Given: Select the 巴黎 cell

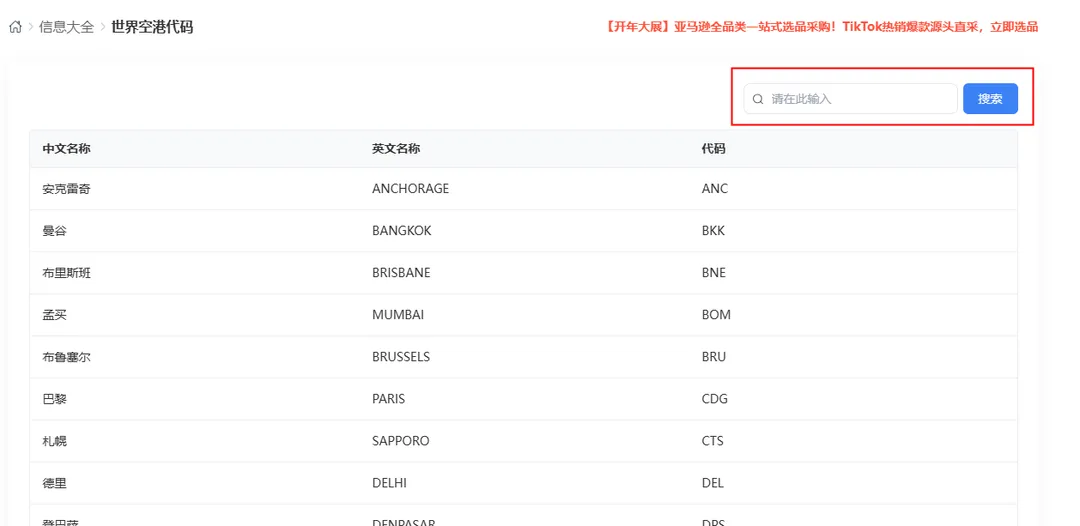Looking at the screenshot, I should point(54,399).
